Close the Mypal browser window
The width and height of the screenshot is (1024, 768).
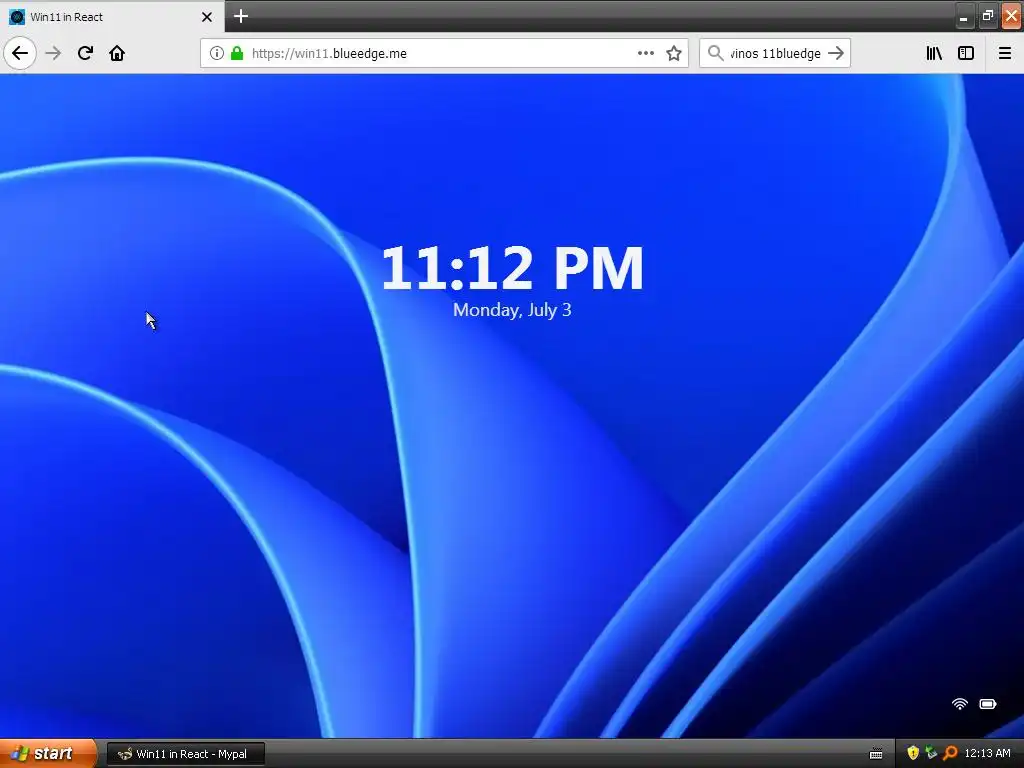point(1011,16)
